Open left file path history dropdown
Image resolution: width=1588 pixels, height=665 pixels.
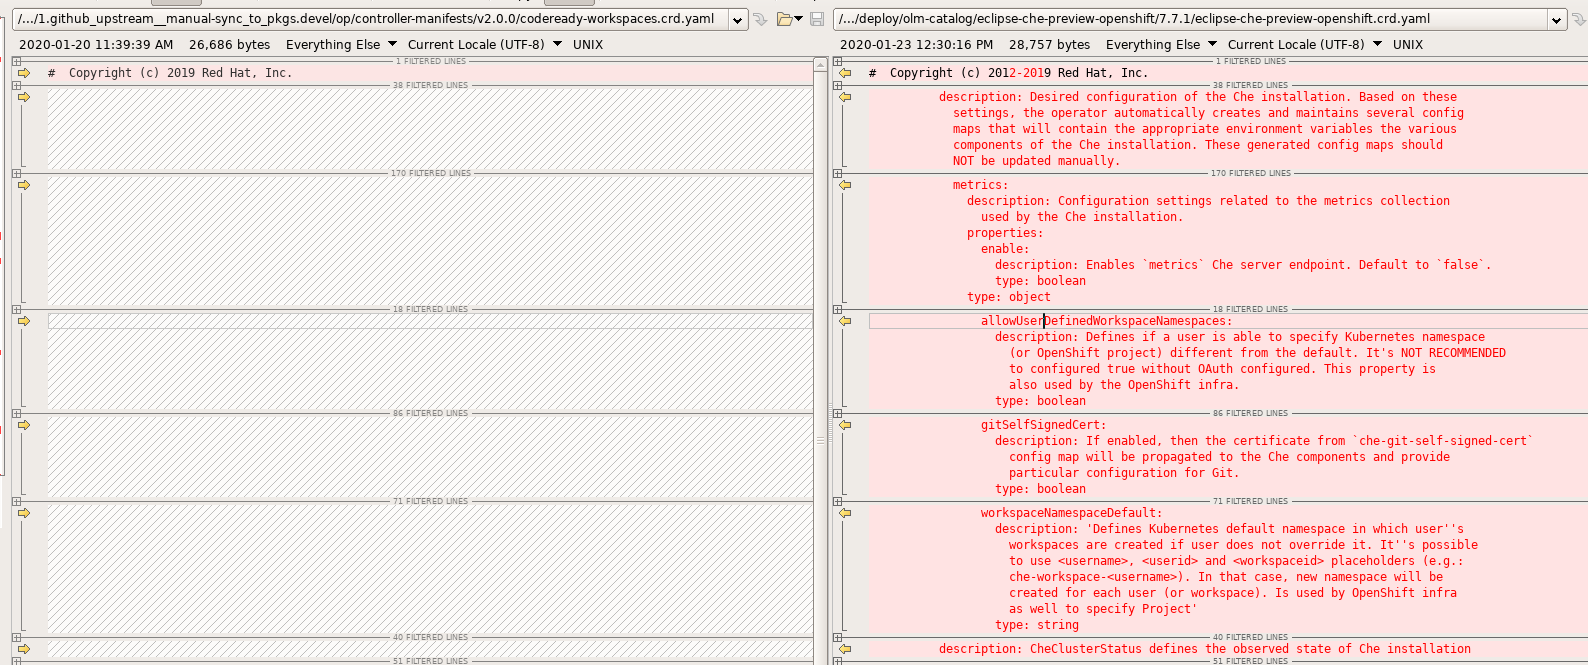pos(738,20)
